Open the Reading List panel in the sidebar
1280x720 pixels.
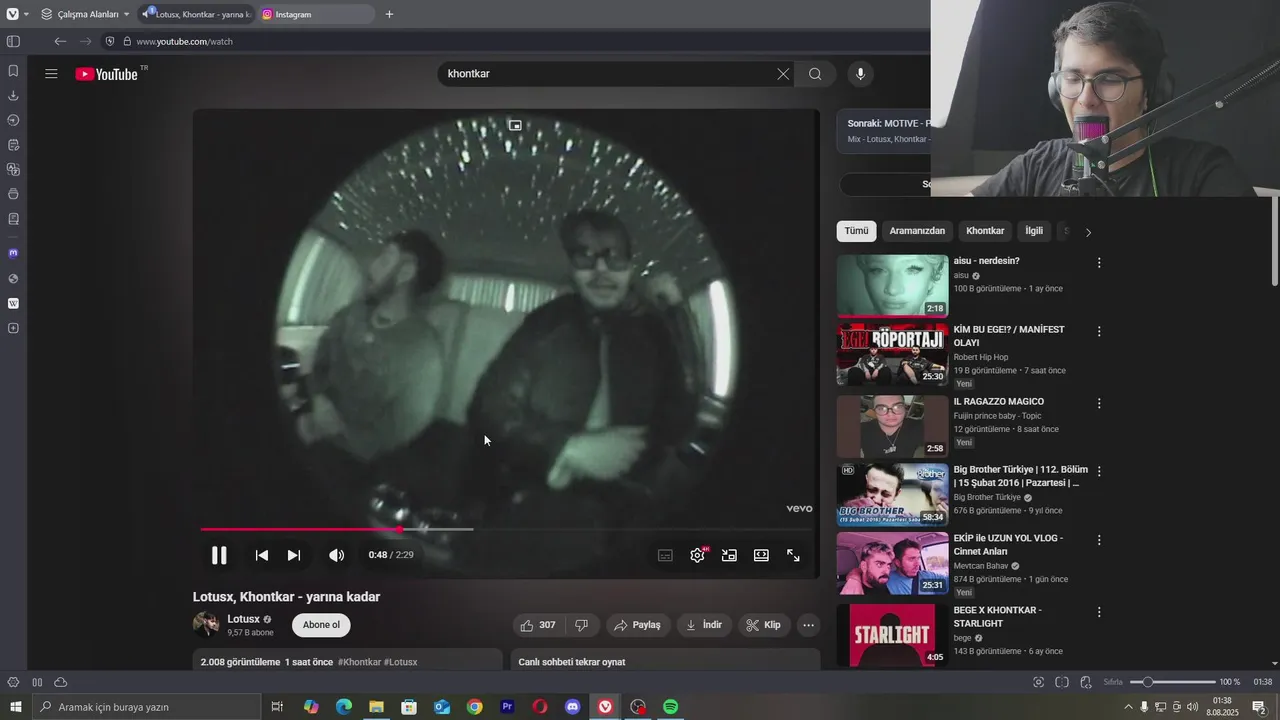click(x=13, y=219)
